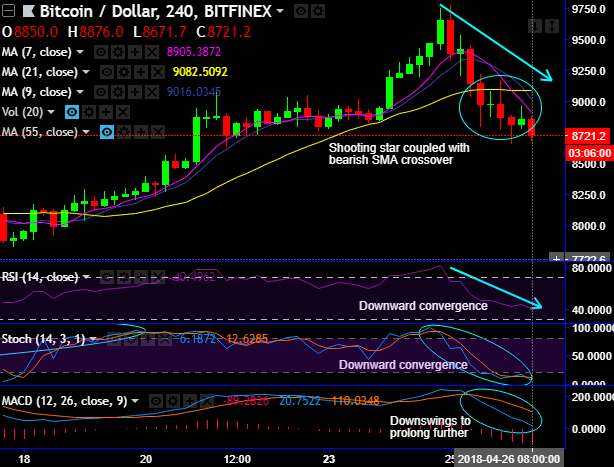Expand MA (7, close) dropdown arrow

point(80,52)
